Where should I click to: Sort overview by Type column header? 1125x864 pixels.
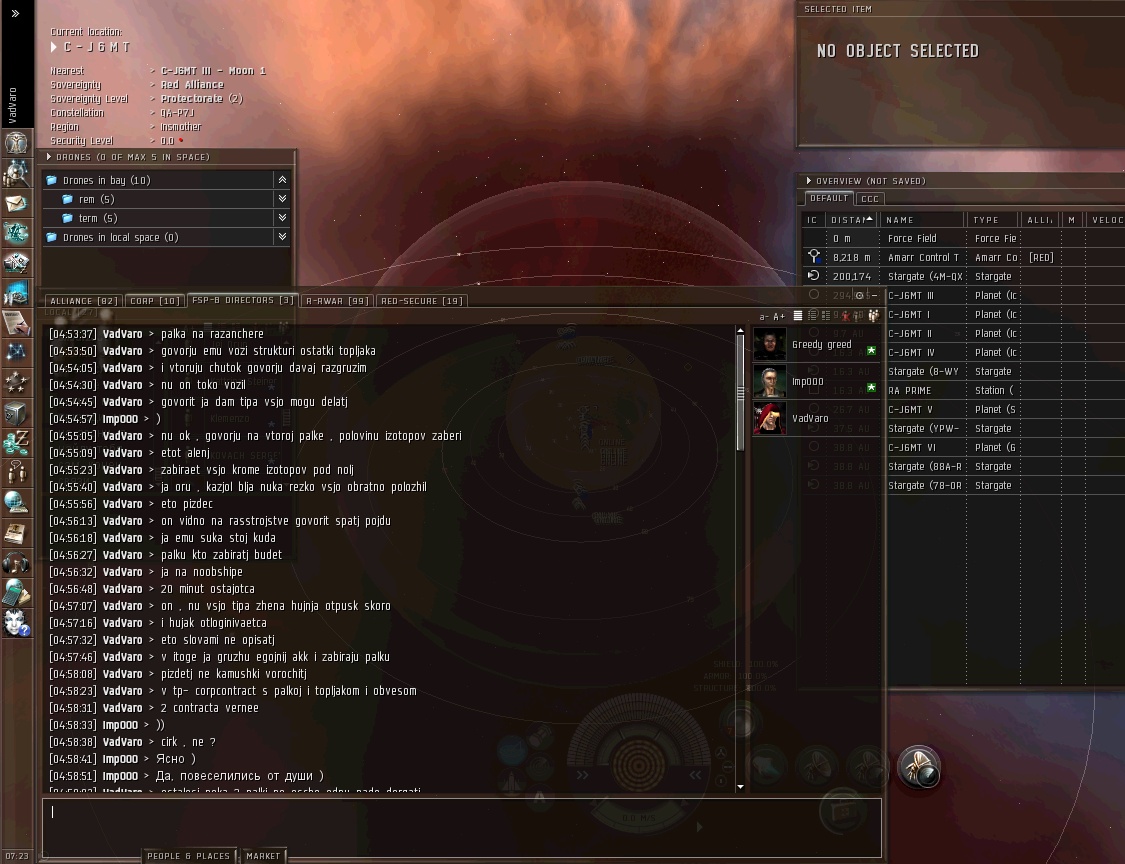pyautogui.click(x=992, y=220)
